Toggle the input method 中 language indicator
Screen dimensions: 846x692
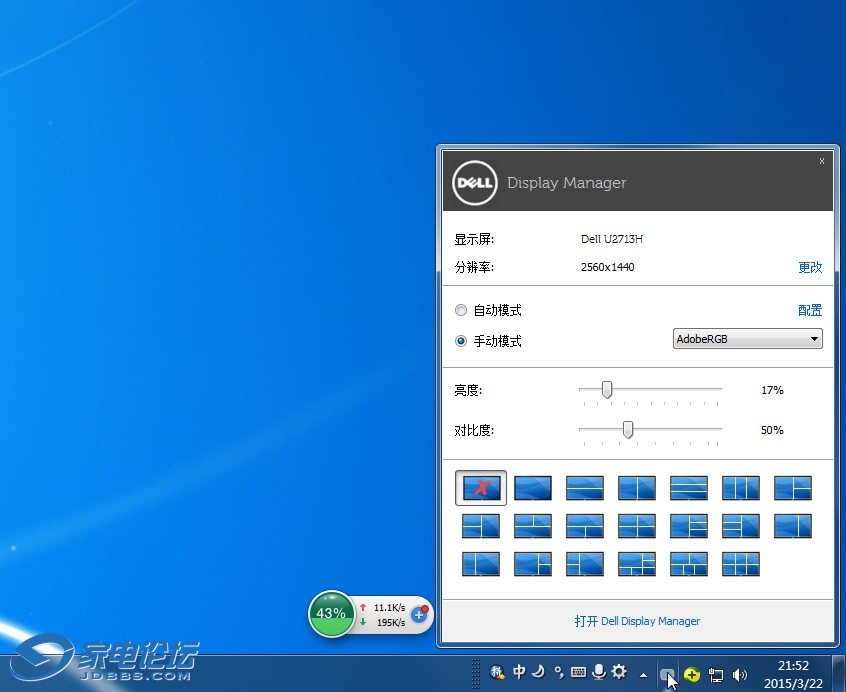(519, 672)
